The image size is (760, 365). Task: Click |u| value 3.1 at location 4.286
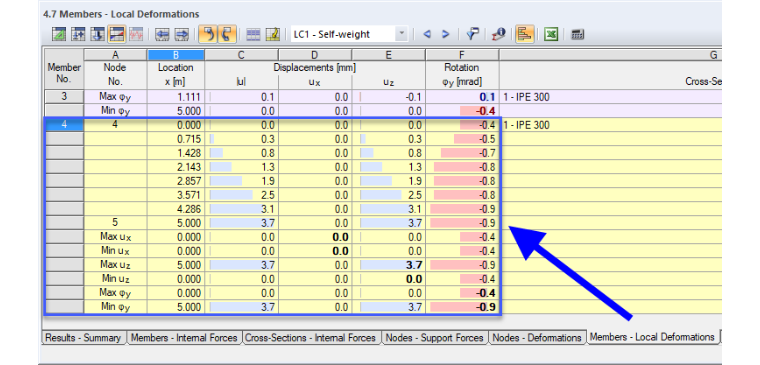pos(241,209)
